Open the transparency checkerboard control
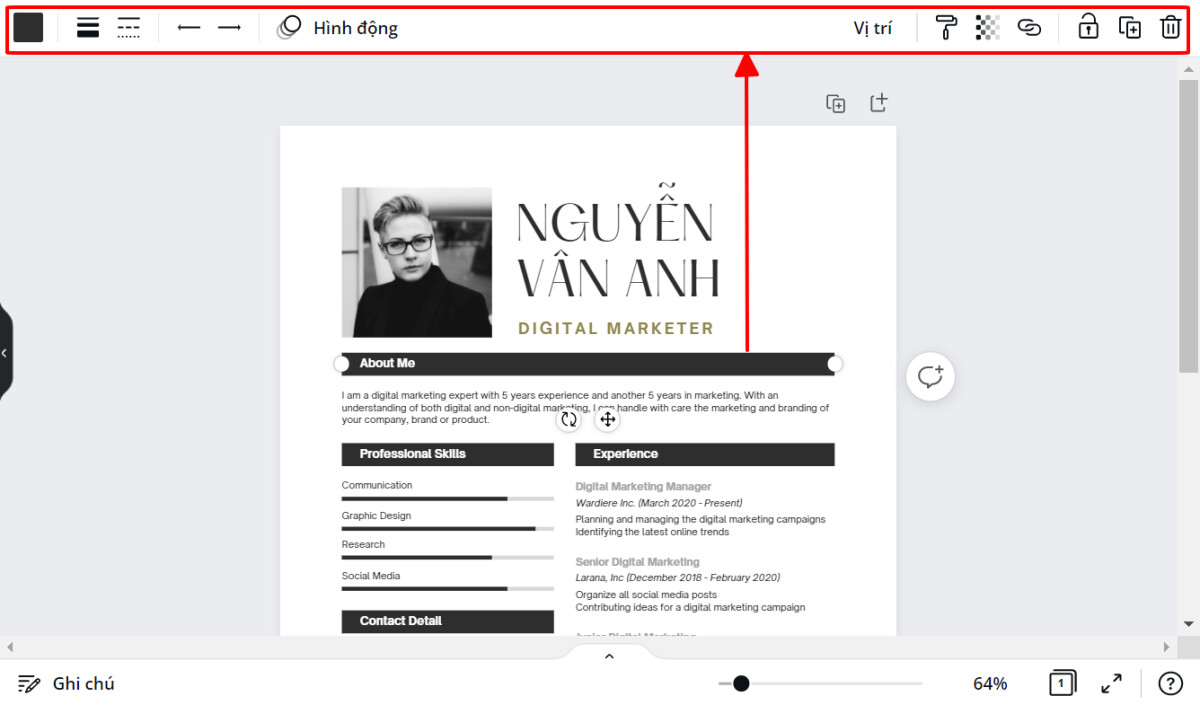1200x705 pixels. [x=988, y=28]
